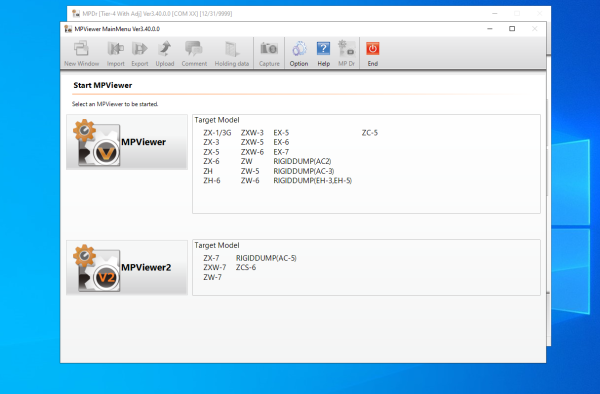Open the Option settings icon

299,54
